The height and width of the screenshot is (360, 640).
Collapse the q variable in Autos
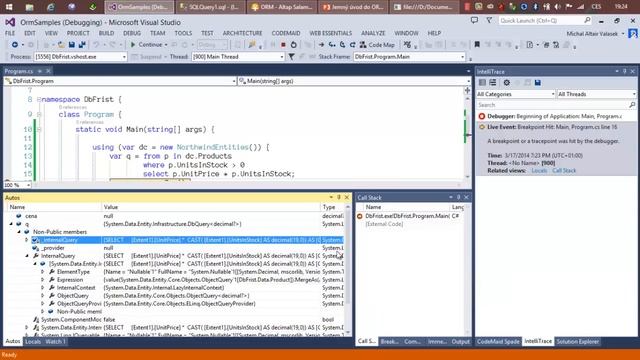[x=11, y=224]
